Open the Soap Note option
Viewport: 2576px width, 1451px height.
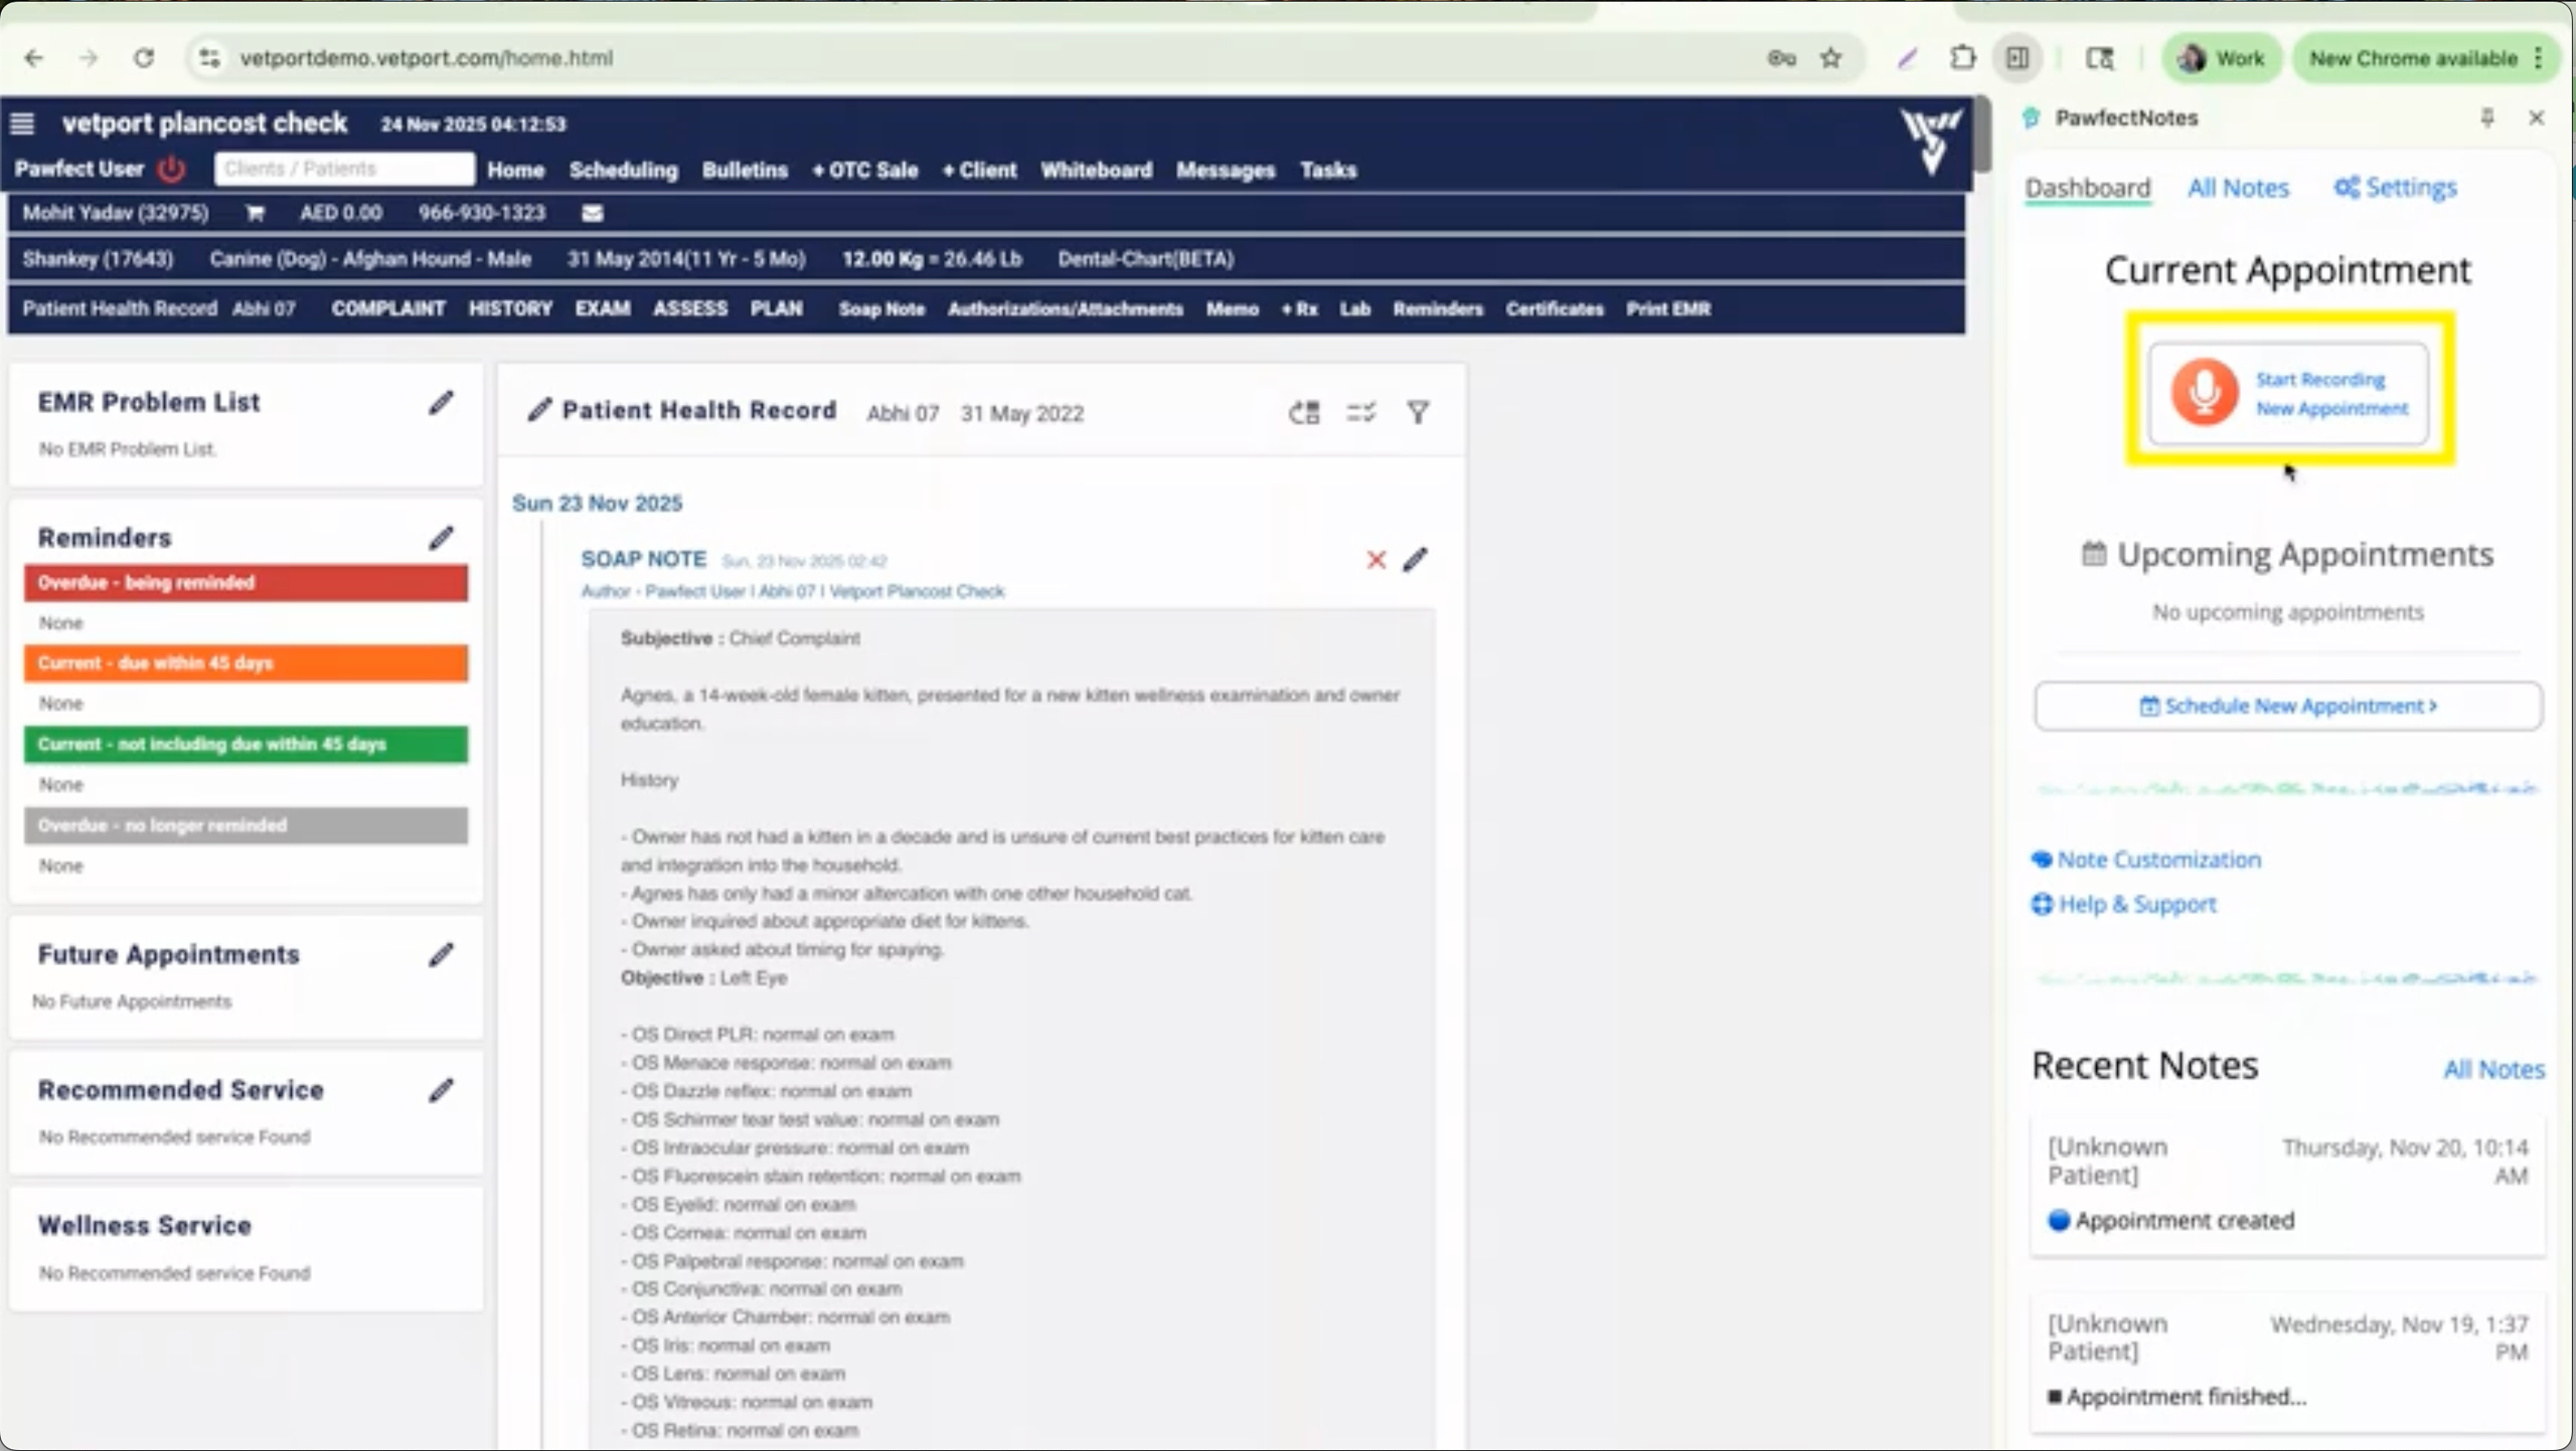pos(881,309)
